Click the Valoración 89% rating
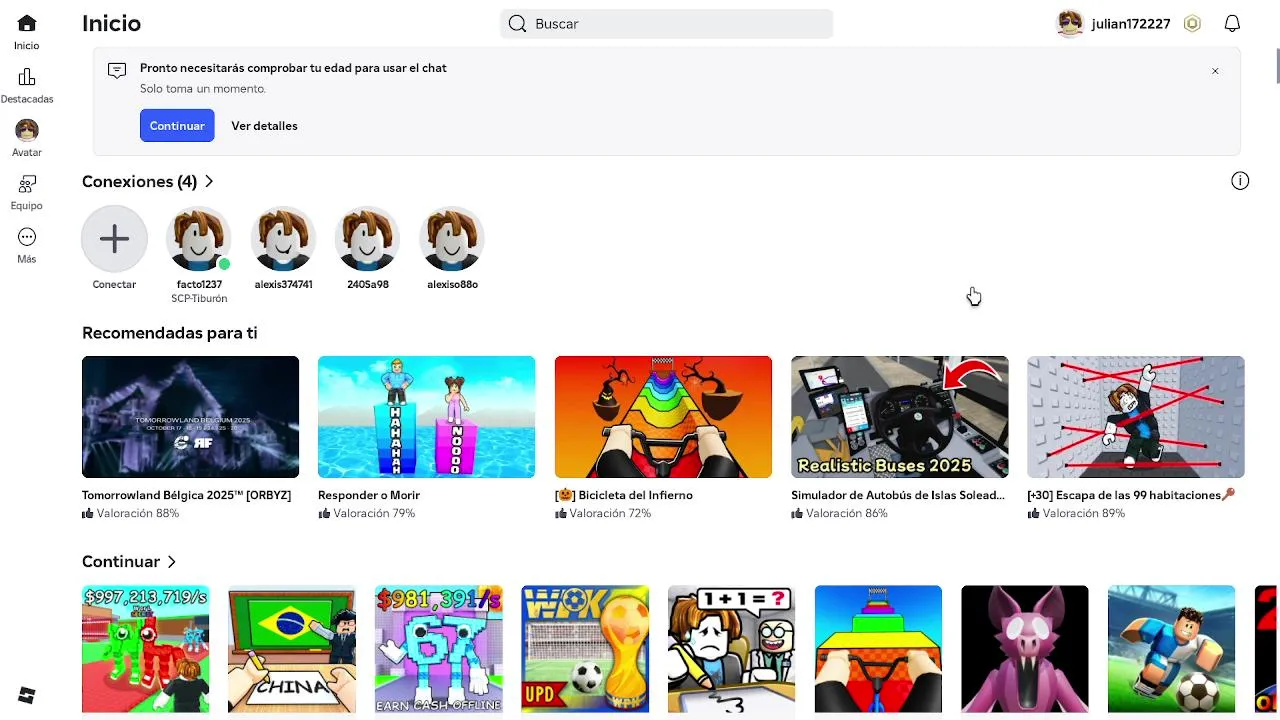 point(1076,513)
